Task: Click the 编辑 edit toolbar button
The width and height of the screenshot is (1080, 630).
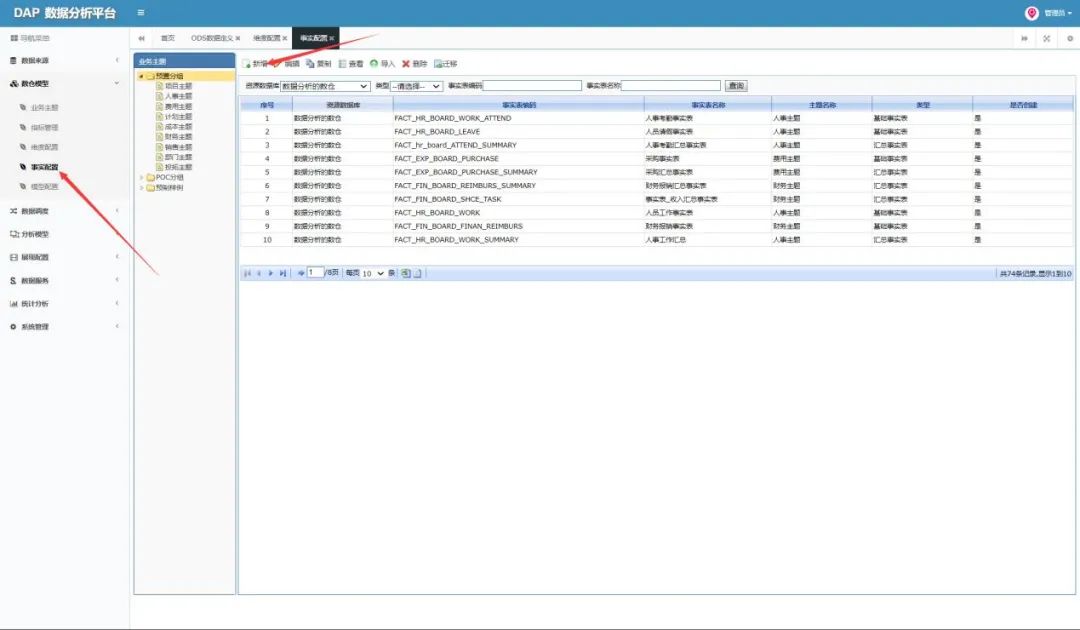Action: click(x=289, y=63)
